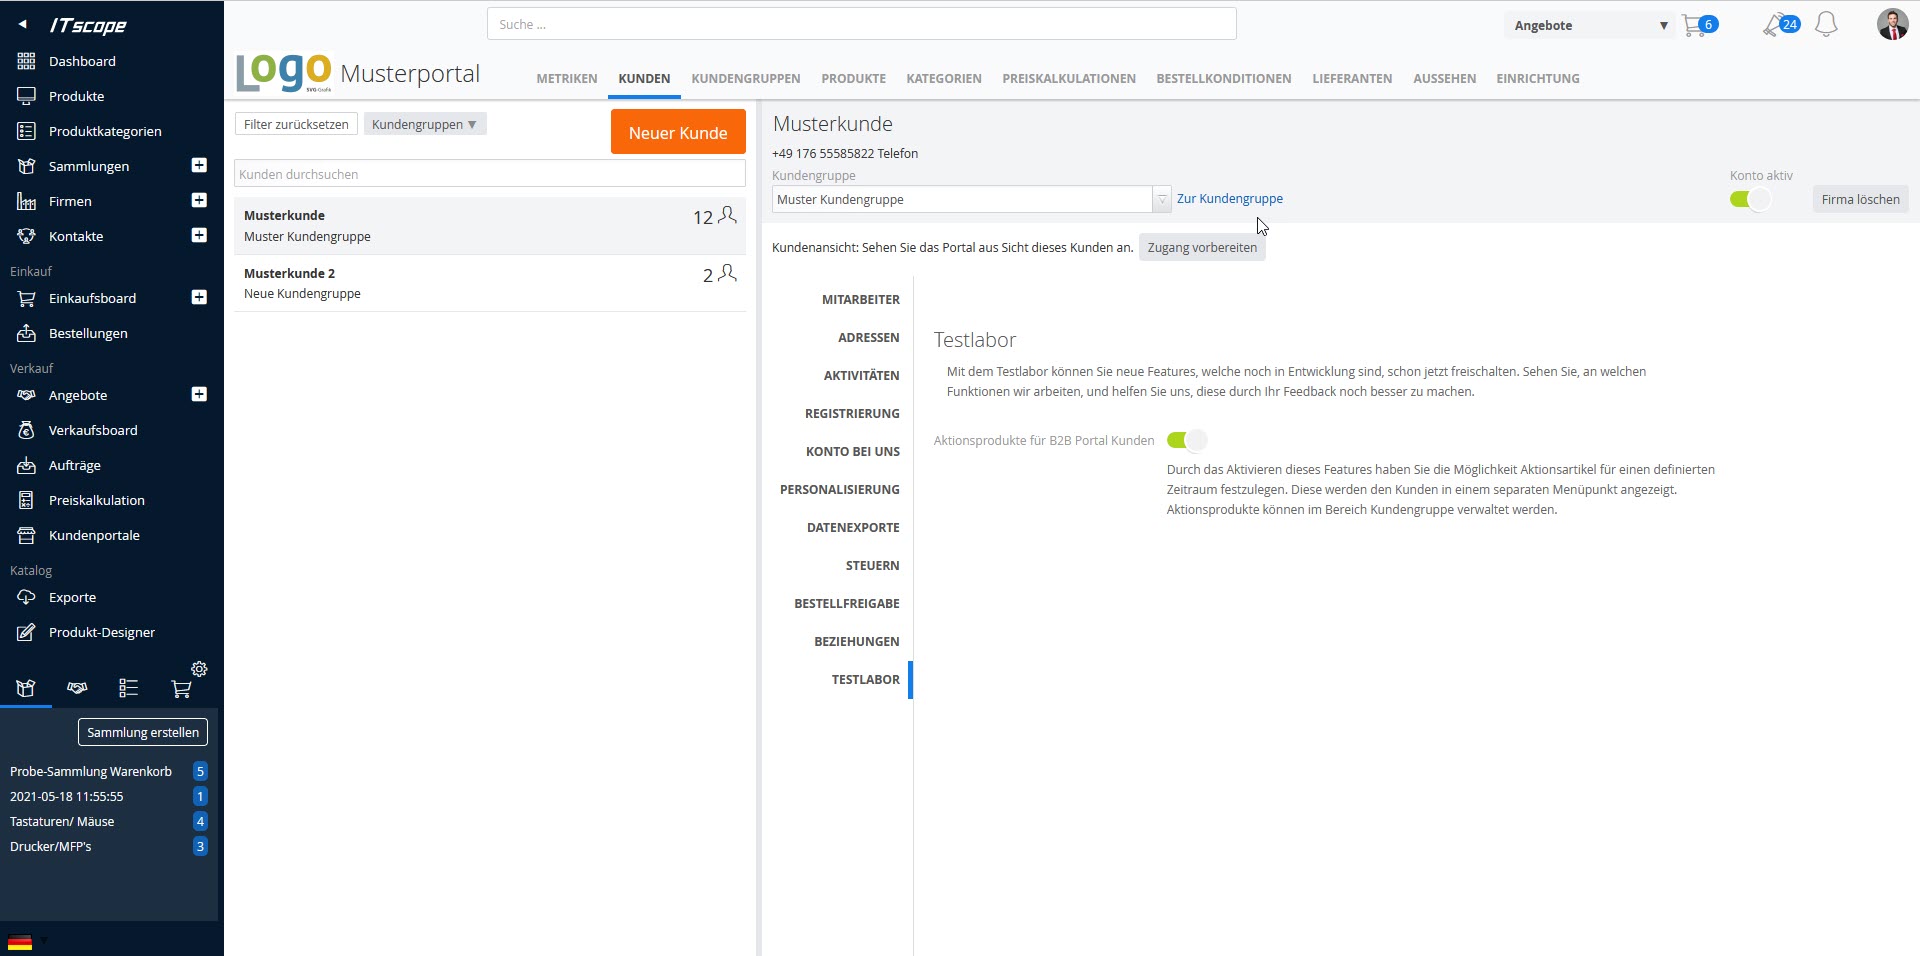Viewport: 1920px width, 956px height.
Task: Open Einkaufsboard in the sidebar
Action: click(92, 298)
